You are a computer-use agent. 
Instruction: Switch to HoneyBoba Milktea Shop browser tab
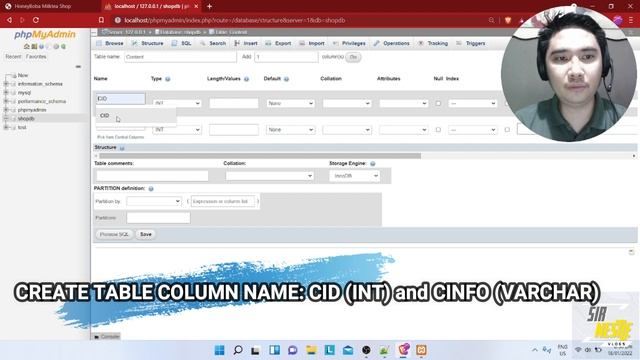pos(43,7)
